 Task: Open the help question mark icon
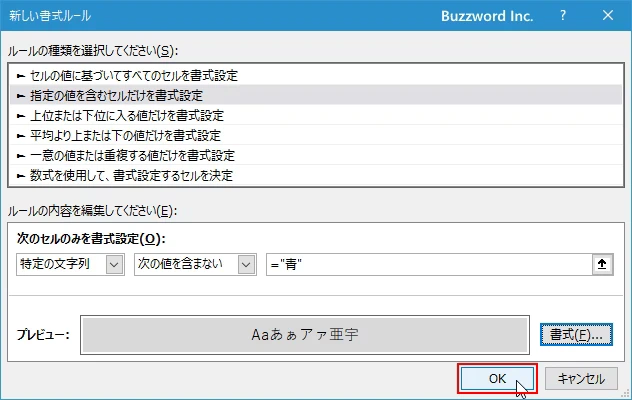click(563, 16)
